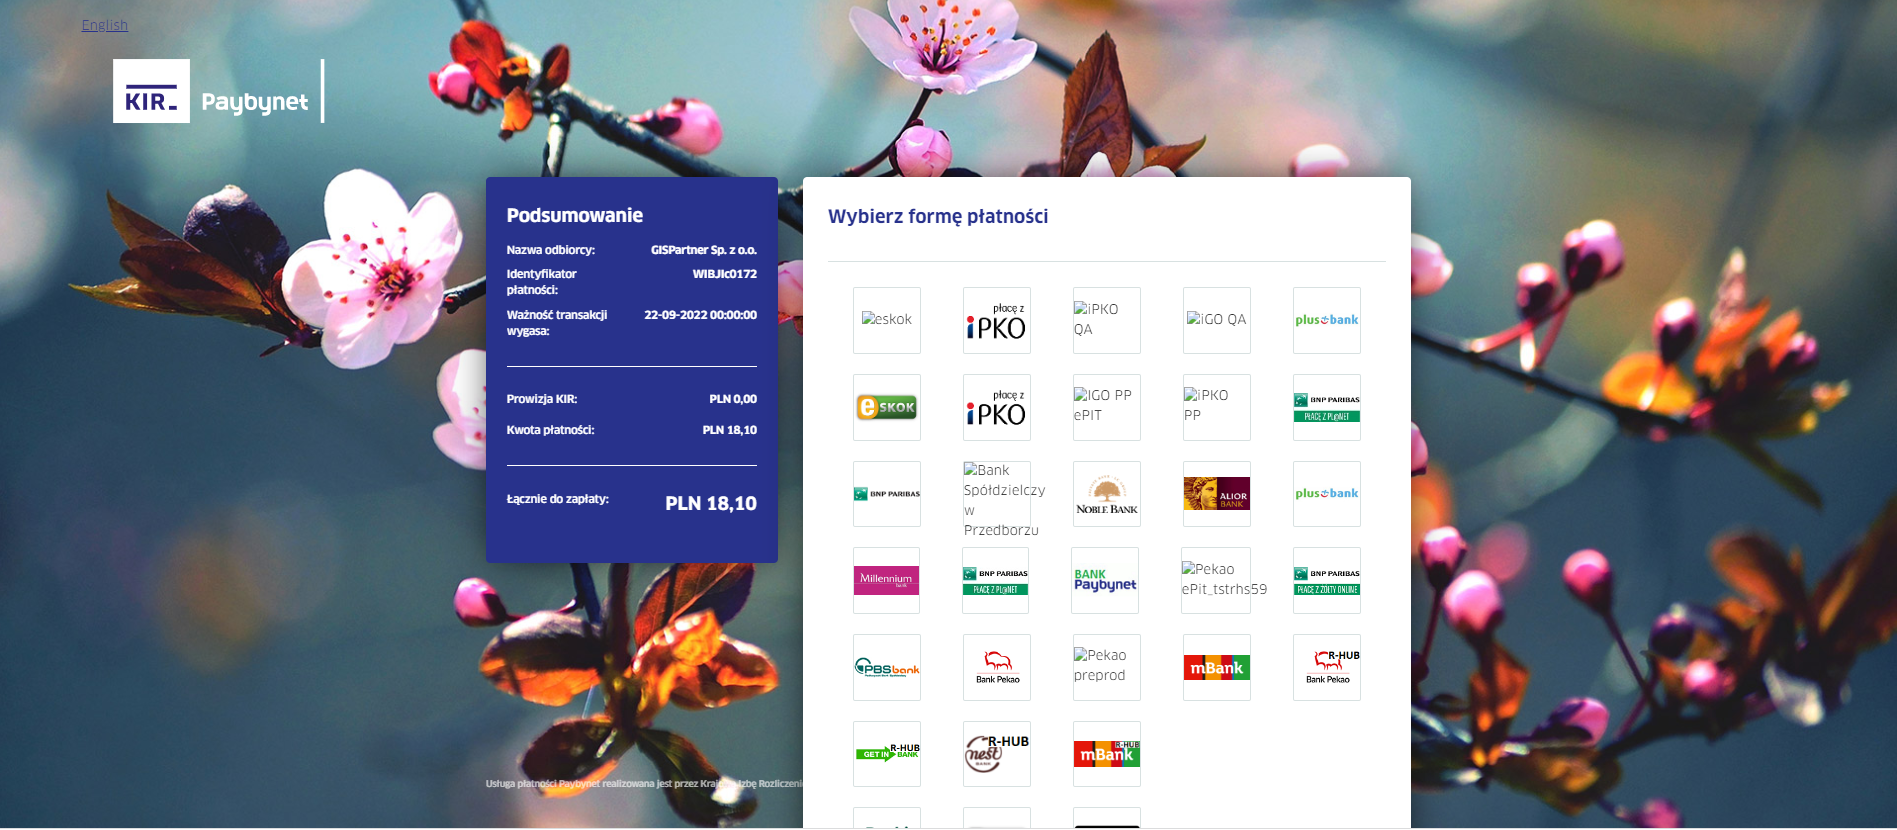Pick the Alior Bank payment tile
Image resolution: width=1897 pixels, height=830 pixels.
click(x=1217, y=494)
